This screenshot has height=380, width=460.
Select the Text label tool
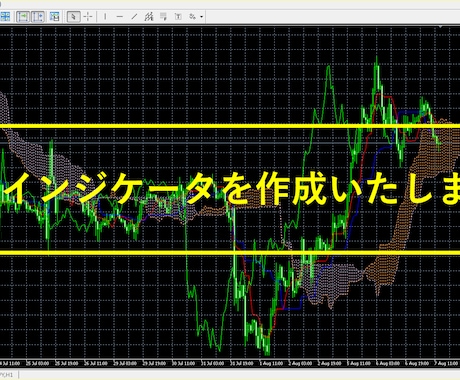coord(178,16)
